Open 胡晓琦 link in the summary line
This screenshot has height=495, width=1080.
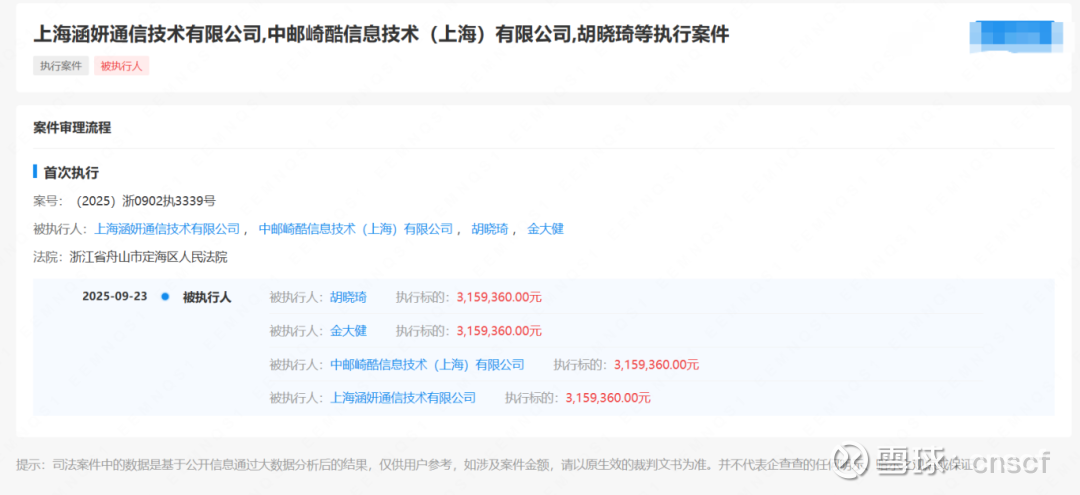click(x=490, y=229)
